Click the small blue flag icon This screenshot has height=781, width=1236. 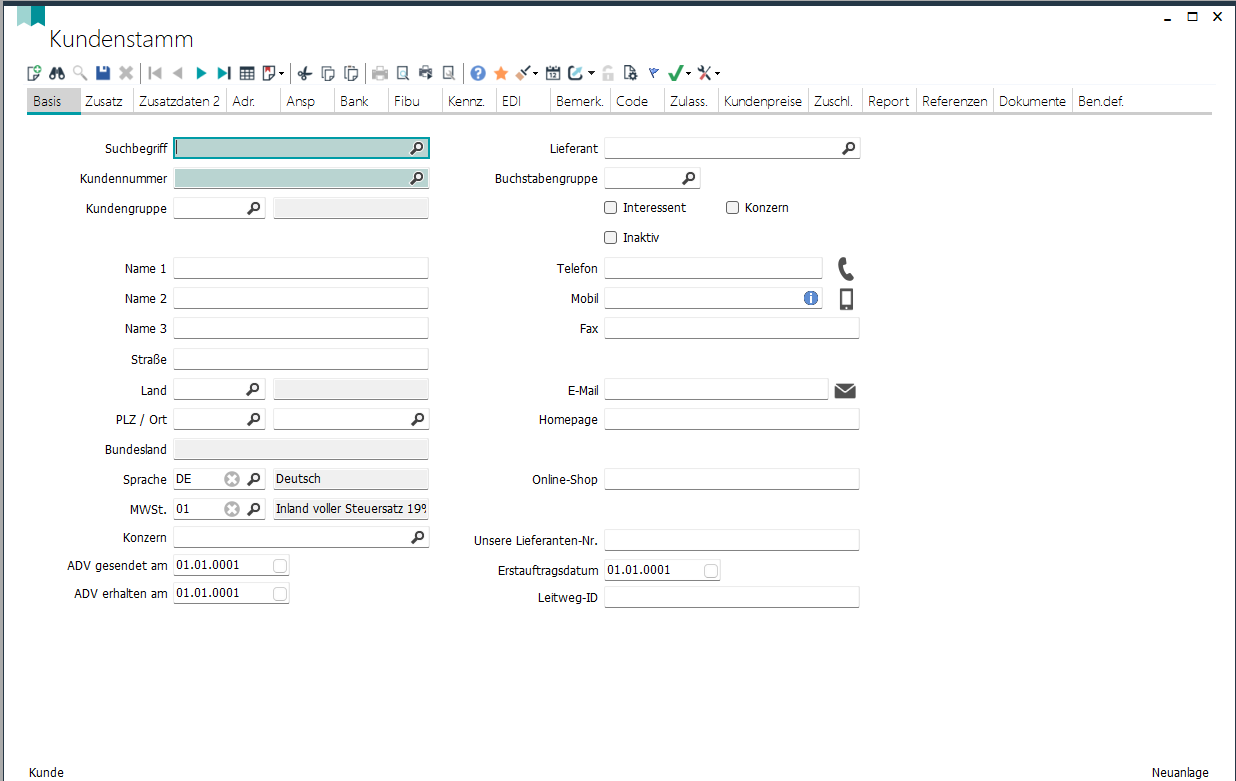point(653,73)
